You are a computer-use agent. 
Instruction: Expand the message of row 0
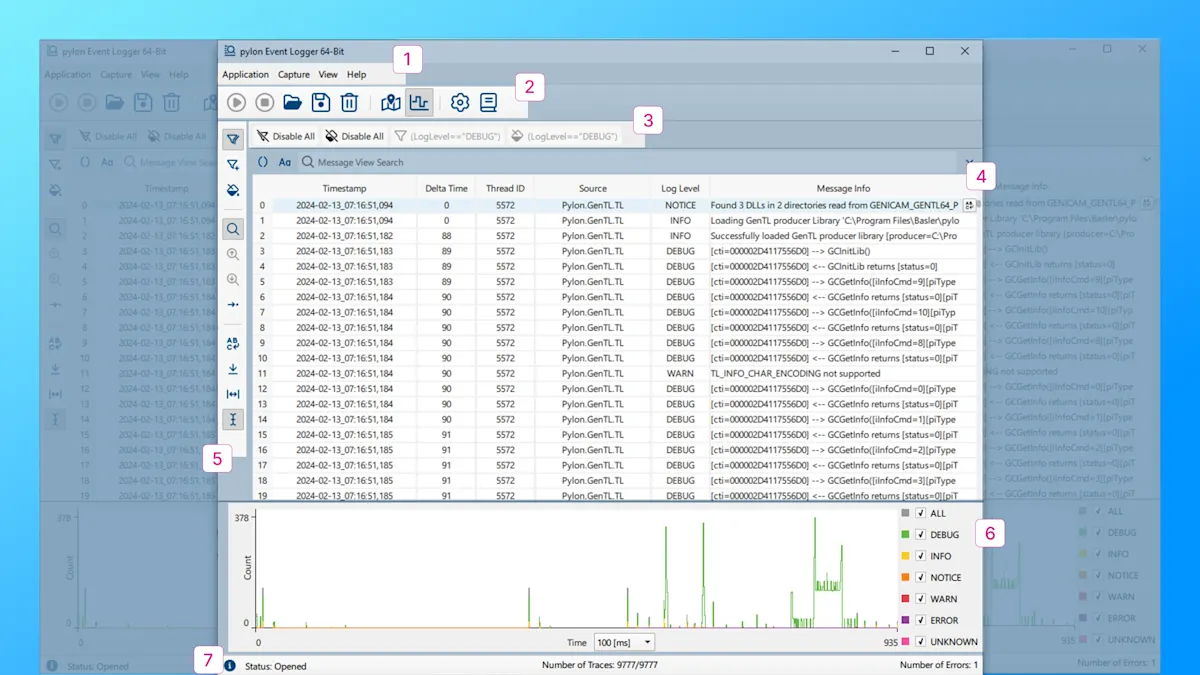[x=969, y=205]
